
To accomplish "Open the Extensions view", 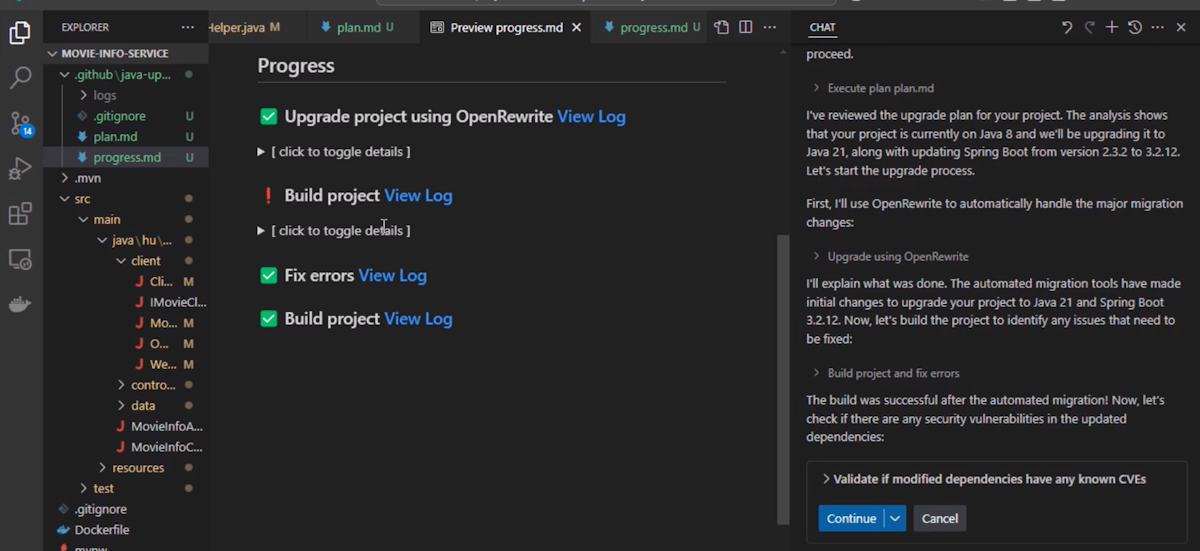I will [20, 215].
